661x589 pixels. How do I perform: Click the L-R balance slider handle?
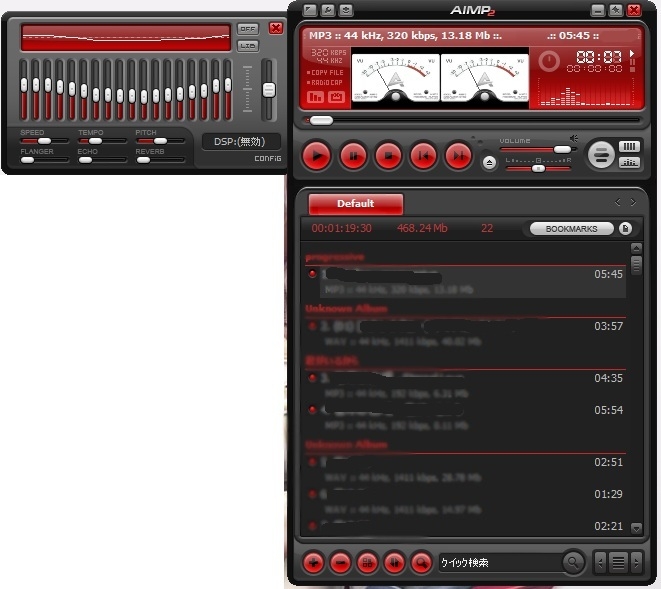[x=538, y=169]
